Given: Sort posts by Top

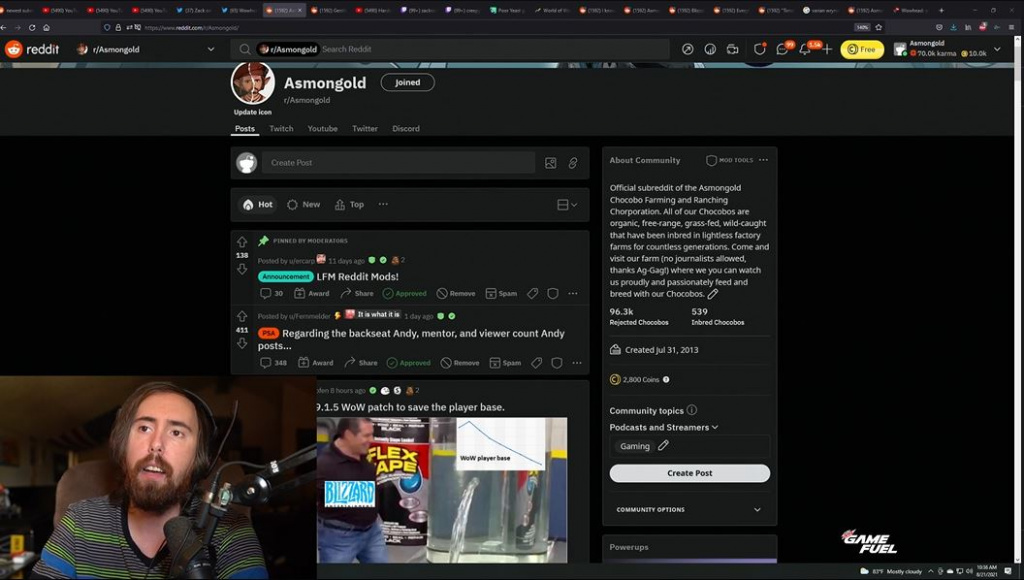Looking at the screenshot, I should 349,204.
